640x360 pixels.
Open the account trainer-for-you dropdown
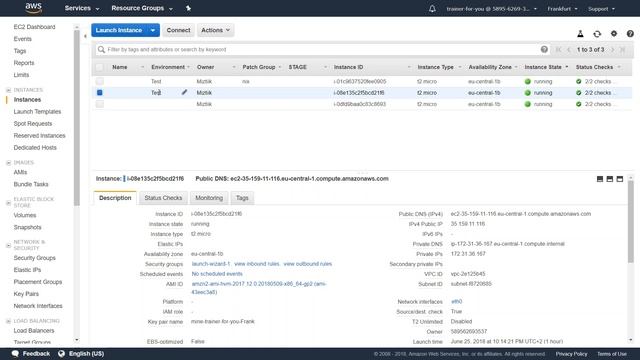(x=491, y=9)
